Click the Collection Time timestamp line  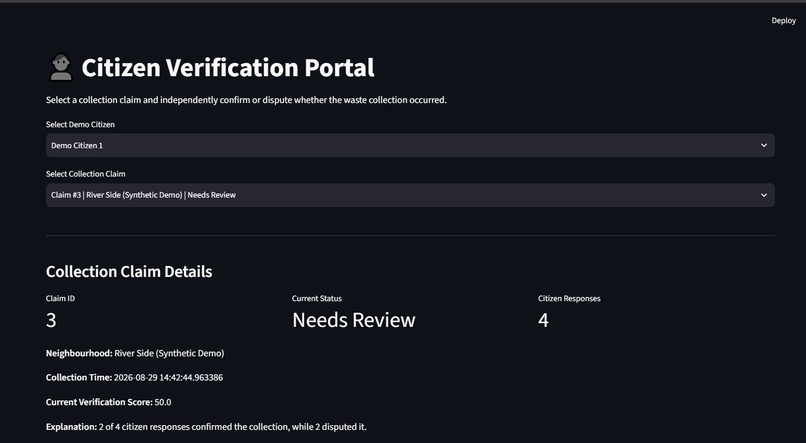pos(134,378)
